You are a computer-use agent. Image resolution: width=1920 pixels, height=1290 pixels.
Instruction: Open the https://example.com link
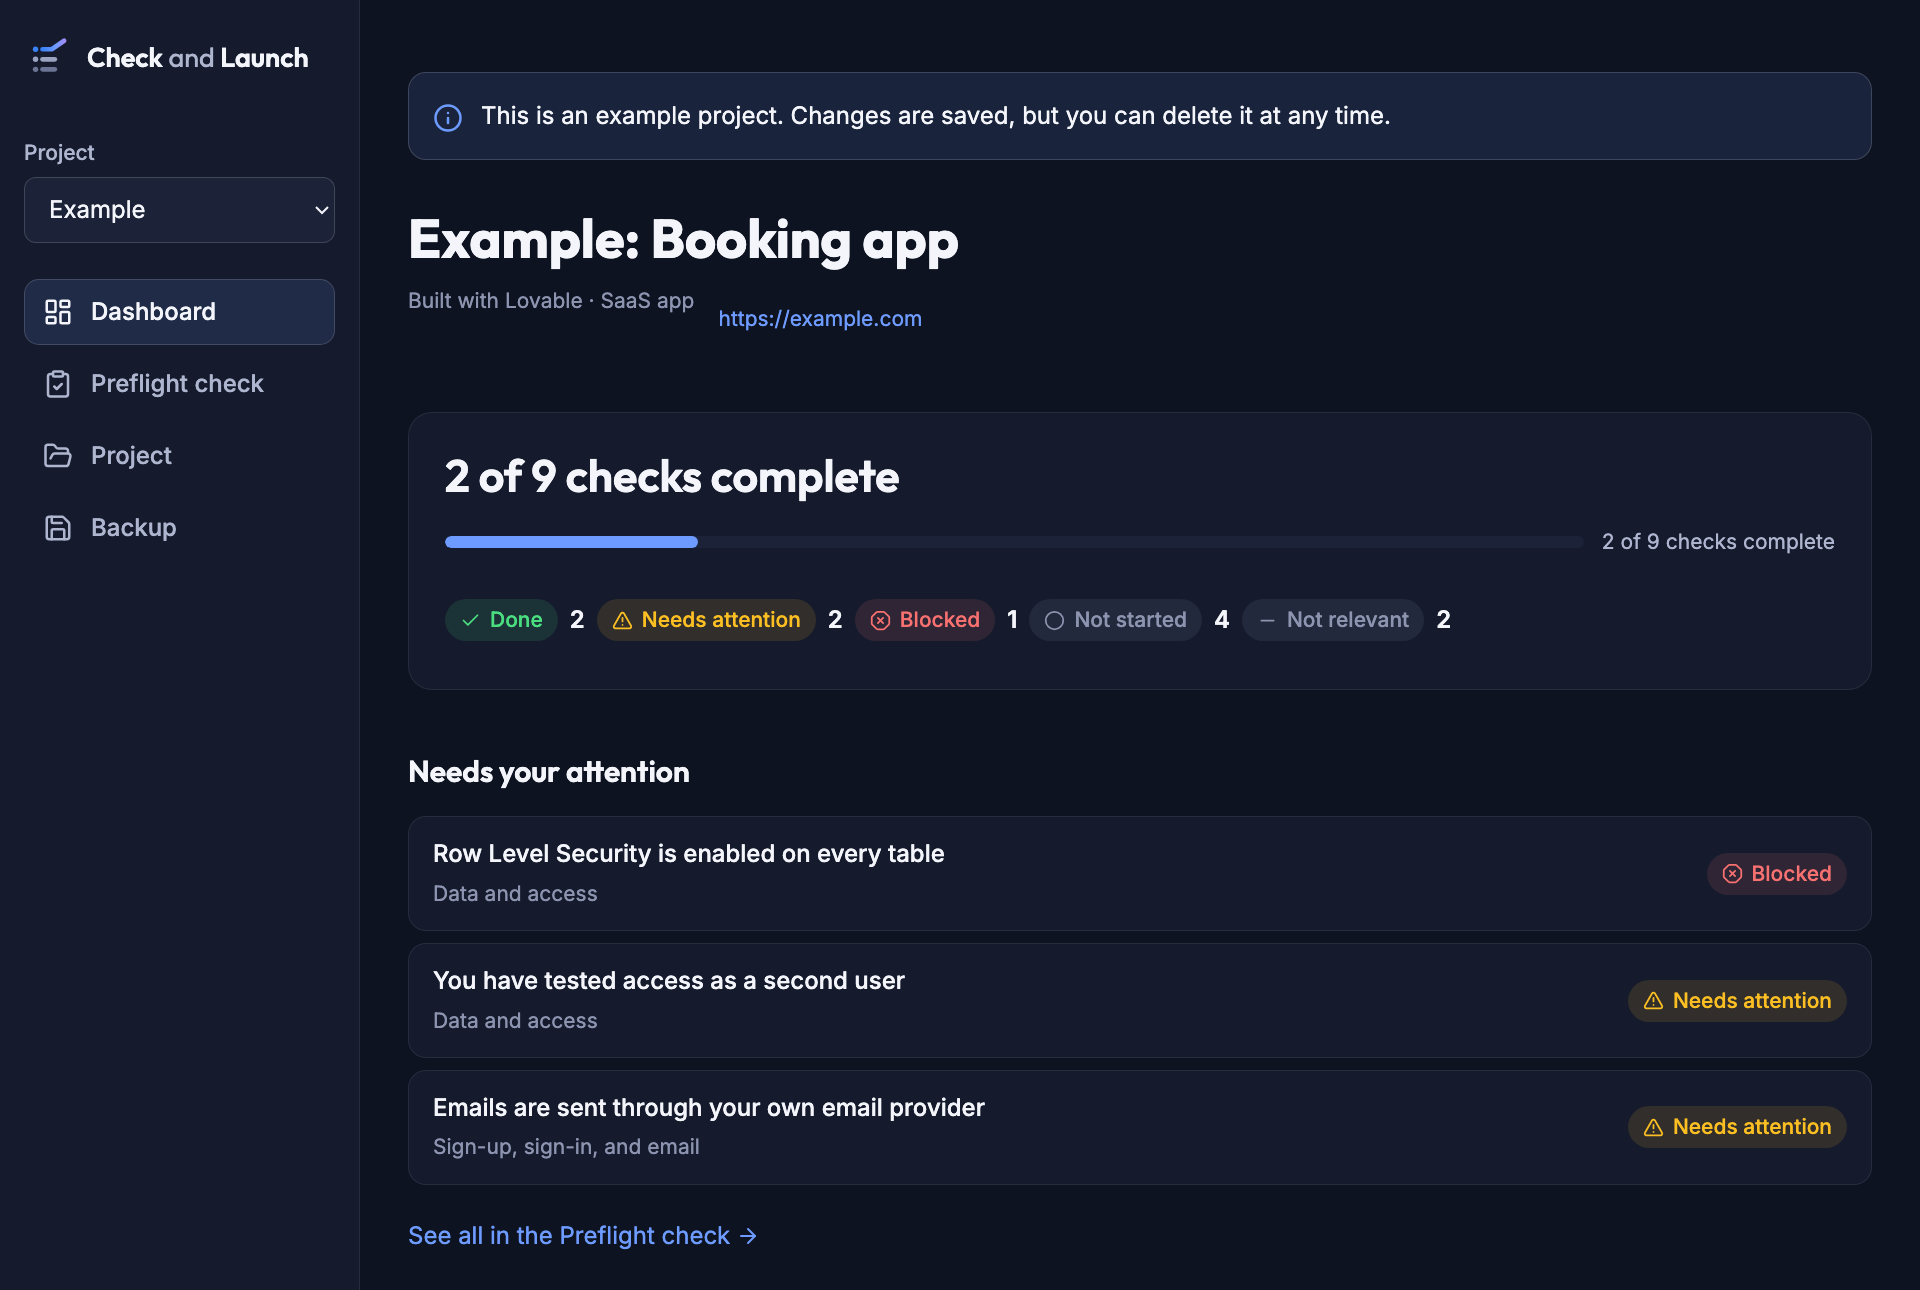click(820, 319)
